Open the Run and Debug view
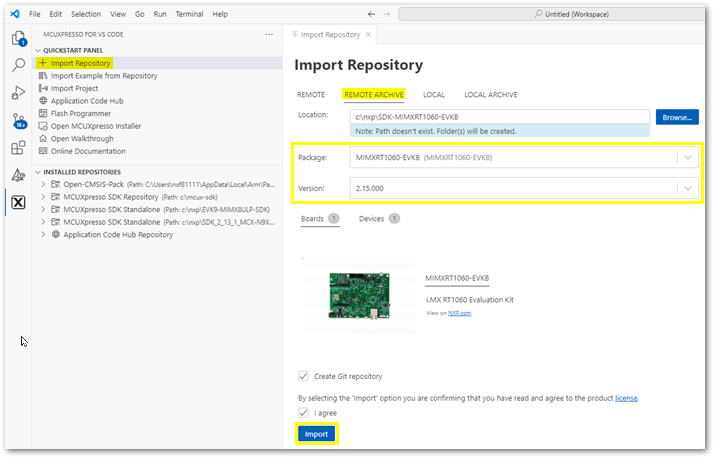 [18, 92]
